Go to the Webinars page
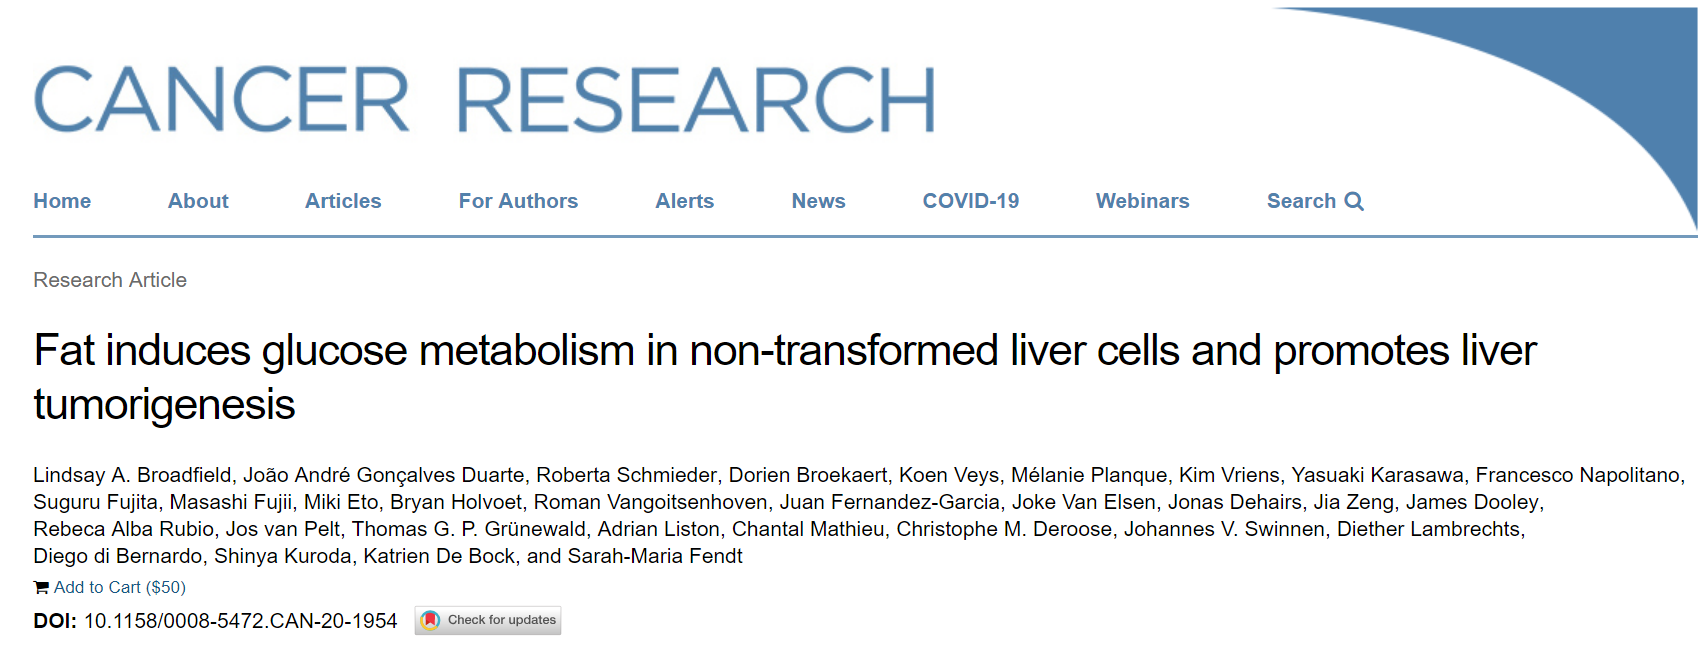Viewport: 1707px width, 645px height. (1142, 201)
